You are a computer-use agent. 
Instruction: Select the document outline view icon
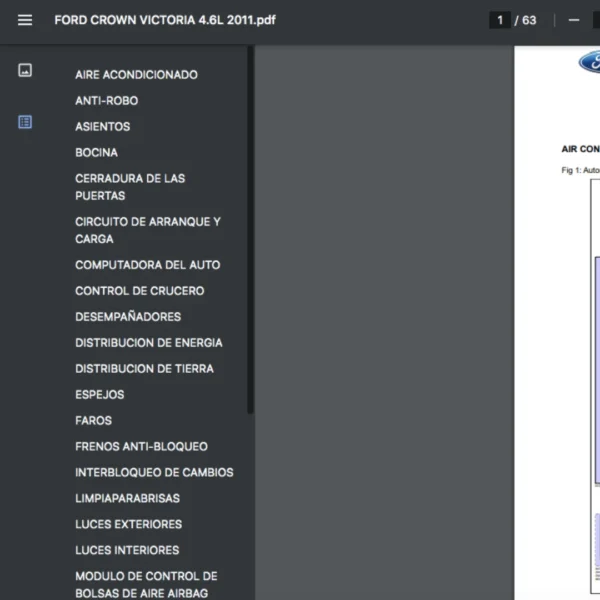pos(25,122)
